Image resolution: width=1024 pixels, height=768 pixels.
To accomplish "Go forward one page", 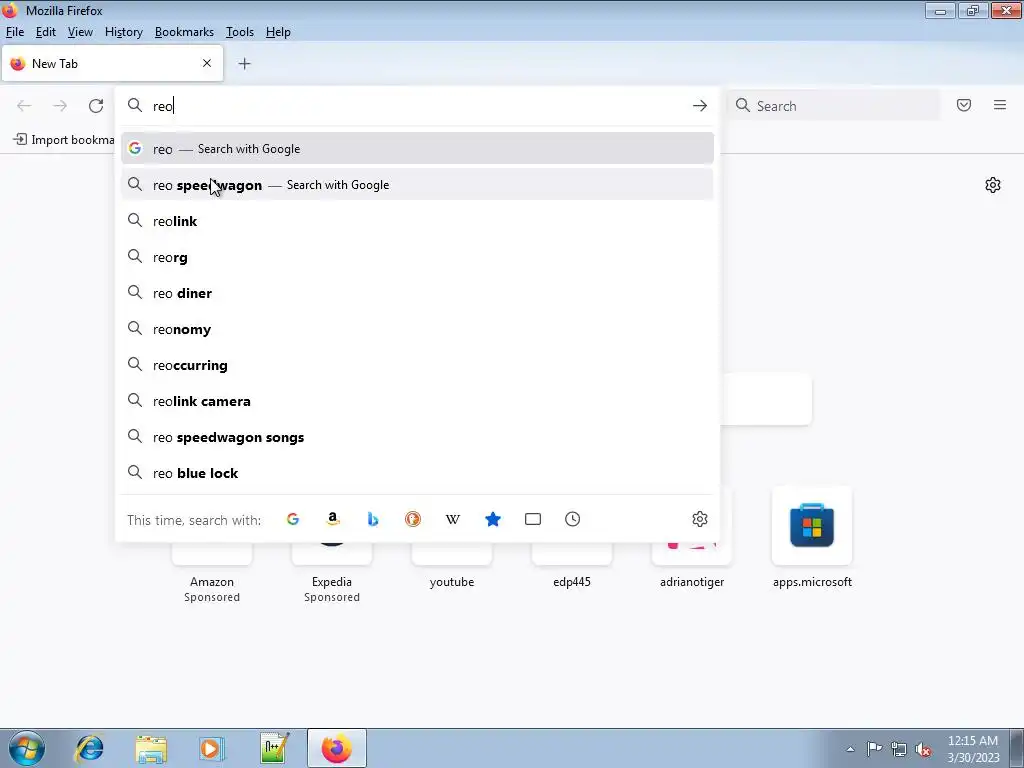I will (60, 106).
